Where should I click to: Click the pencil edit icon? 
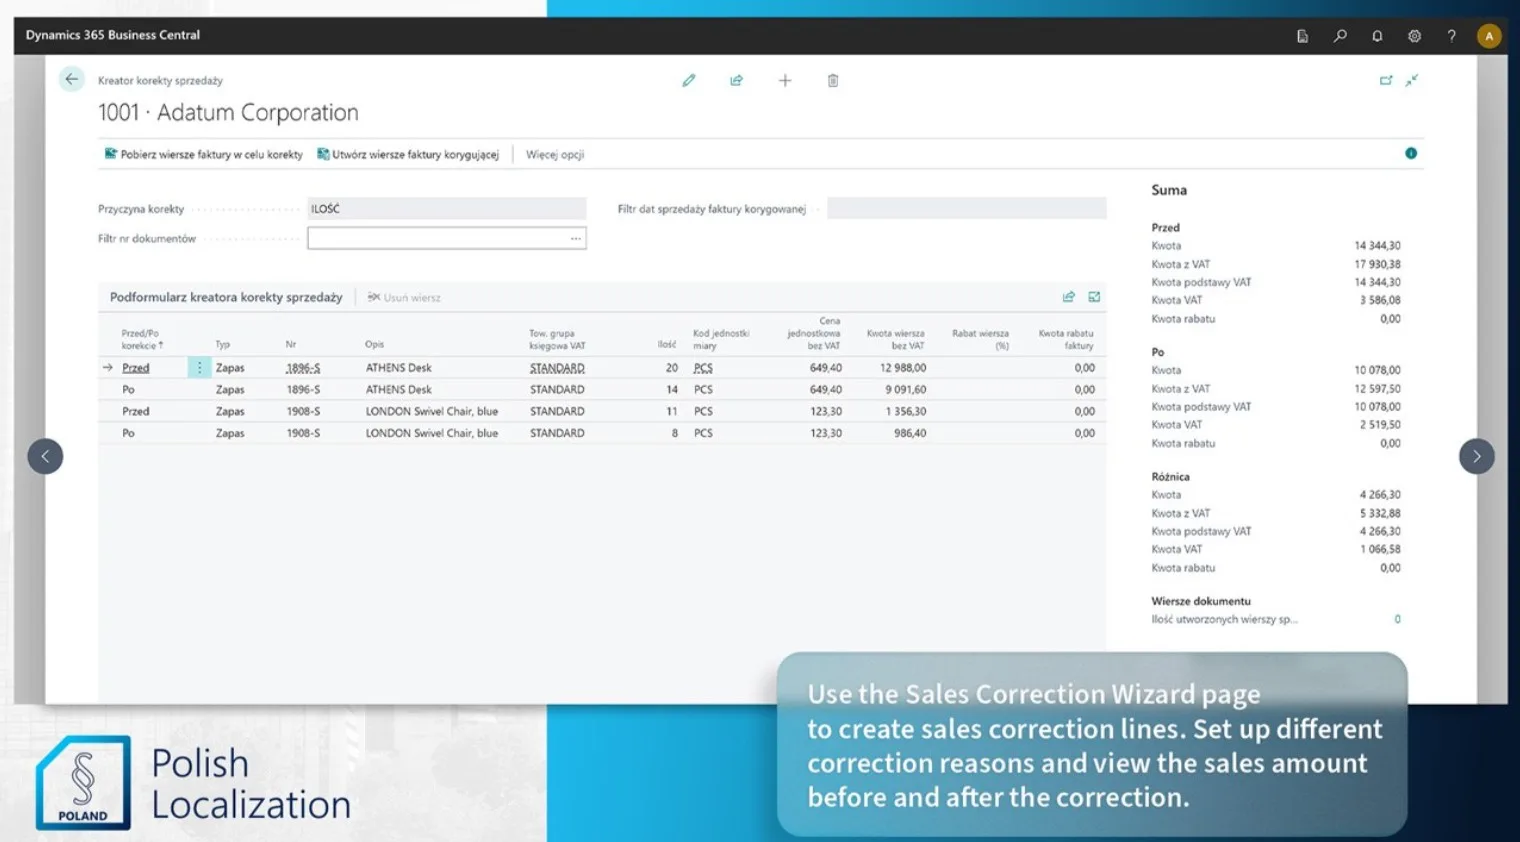689,80
